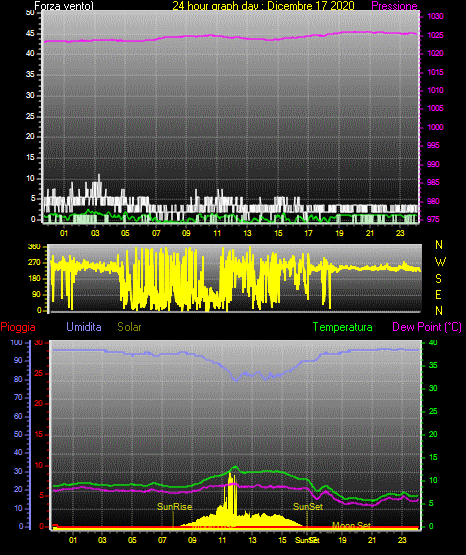Click the E wind direction letter
The image size is (466, 555).
tap(438, 294)
